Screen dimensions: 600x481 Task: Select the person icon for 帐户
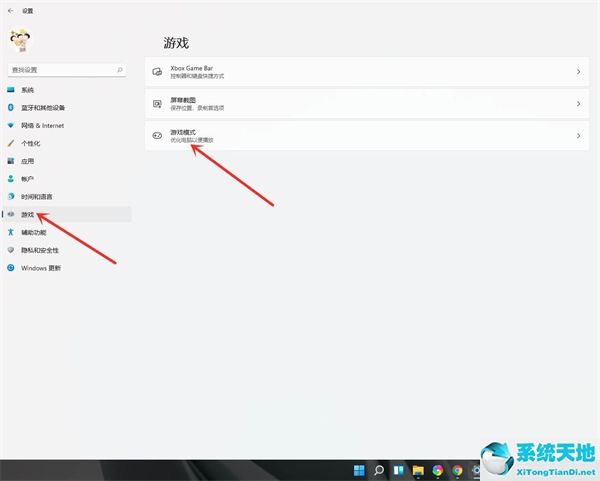point(11,179)
